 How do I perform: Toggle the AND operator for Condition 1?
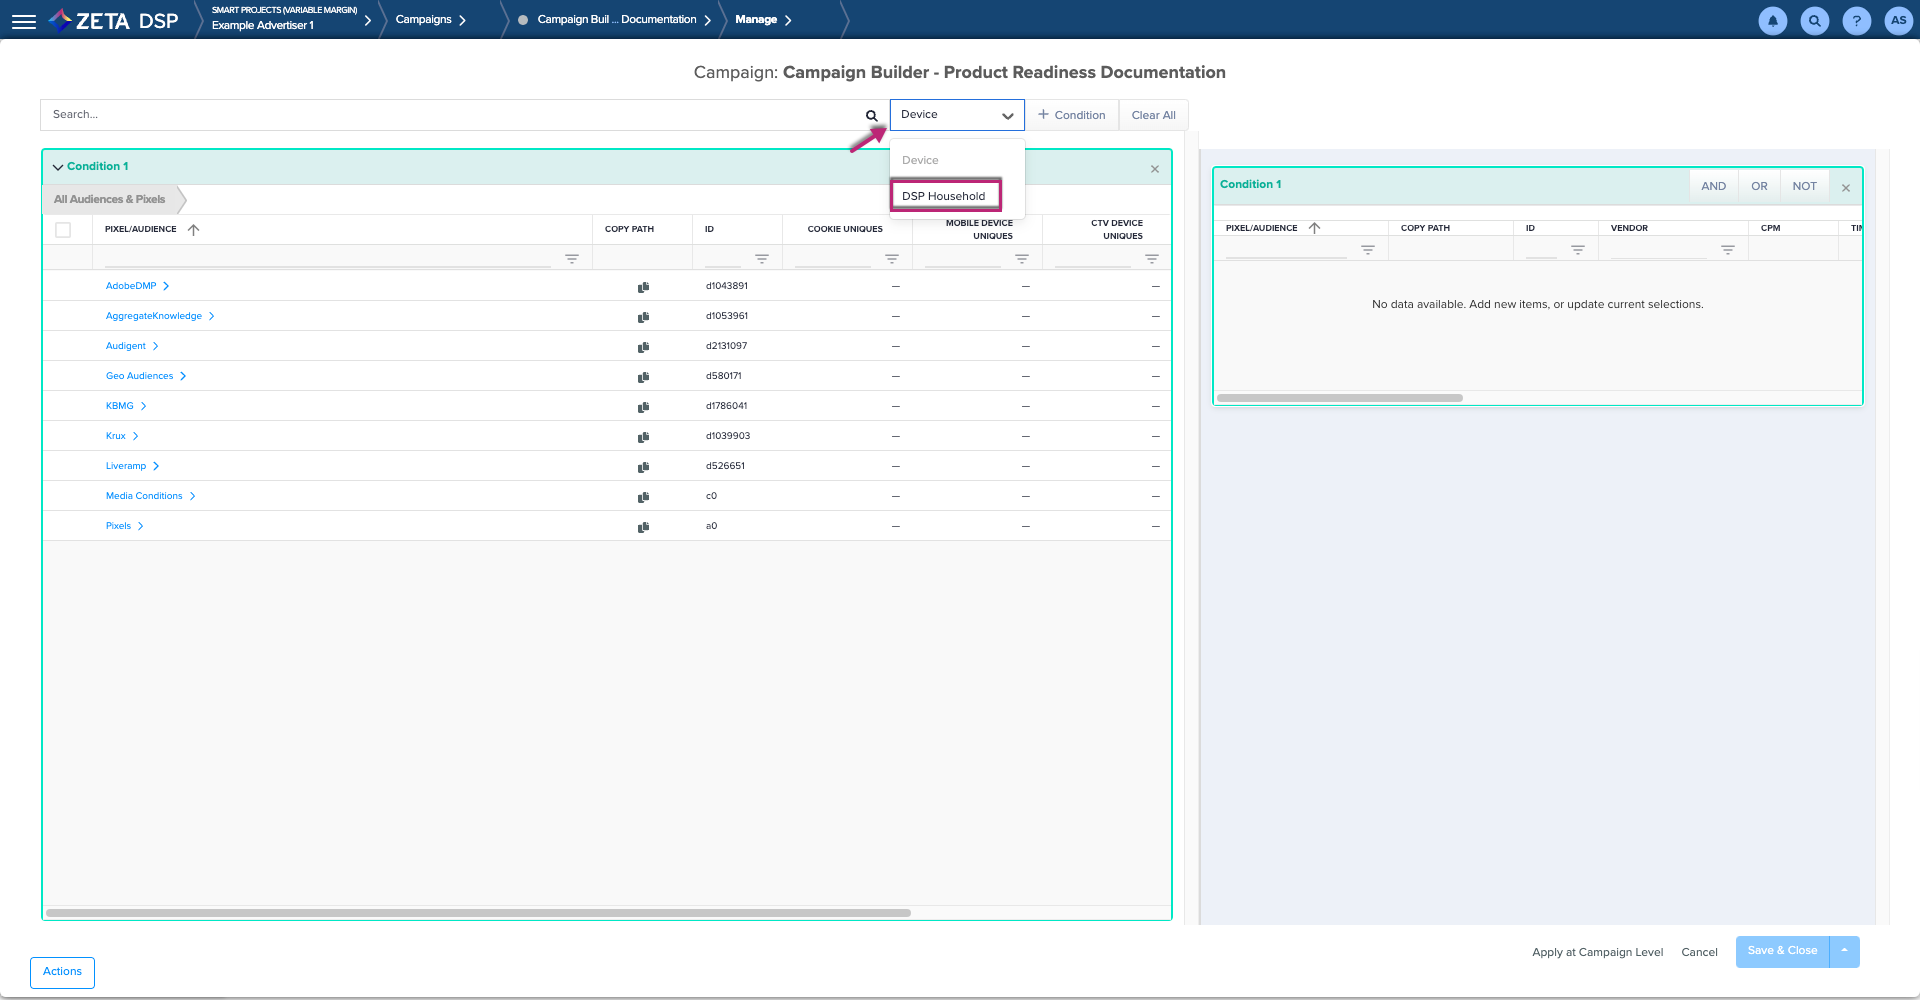[1713, 186]
